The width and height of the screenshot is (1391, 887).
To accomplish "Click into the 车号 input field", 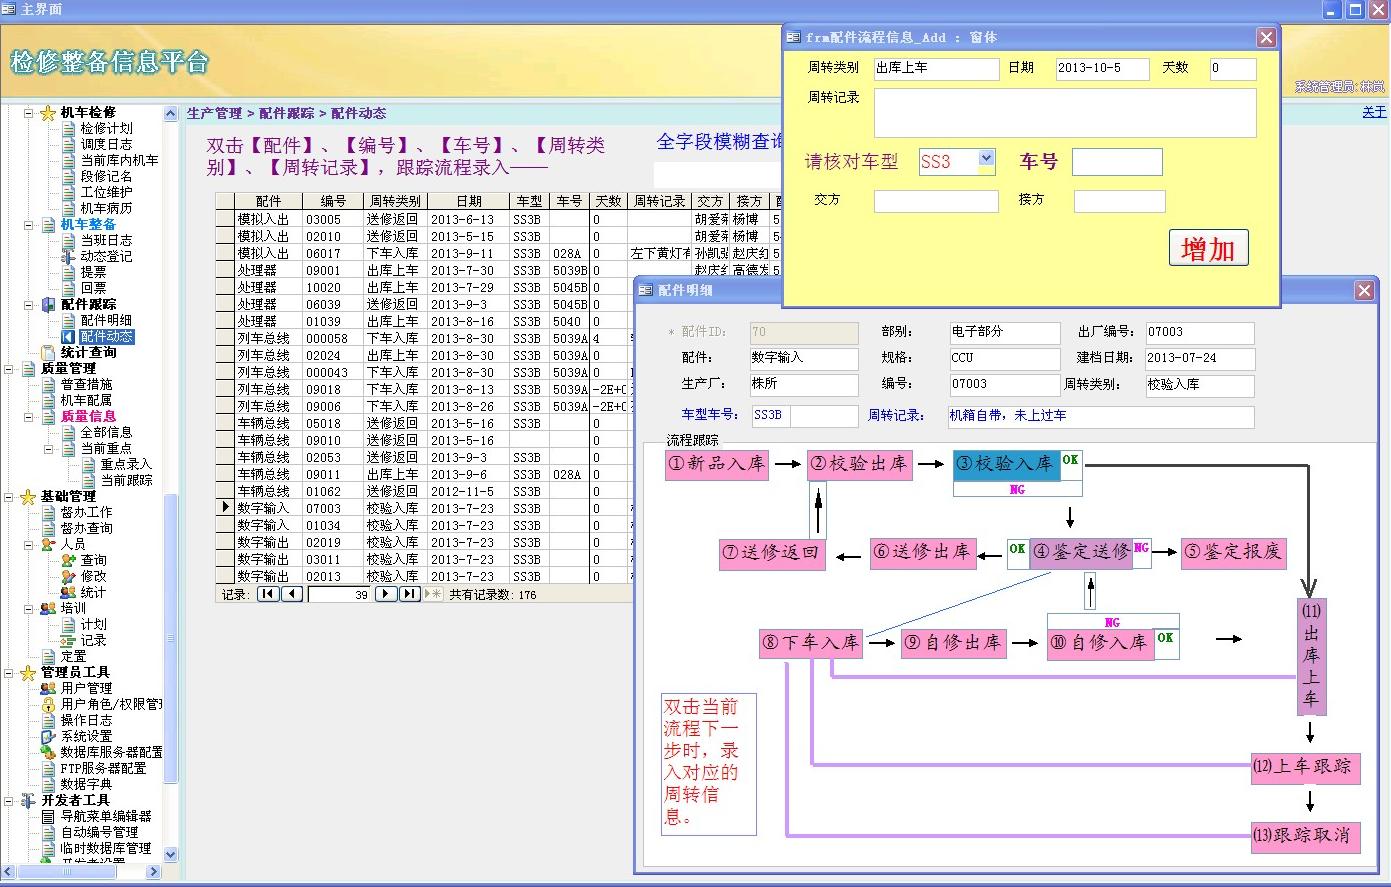I will pyautogui.click(x=1117, y=162).
